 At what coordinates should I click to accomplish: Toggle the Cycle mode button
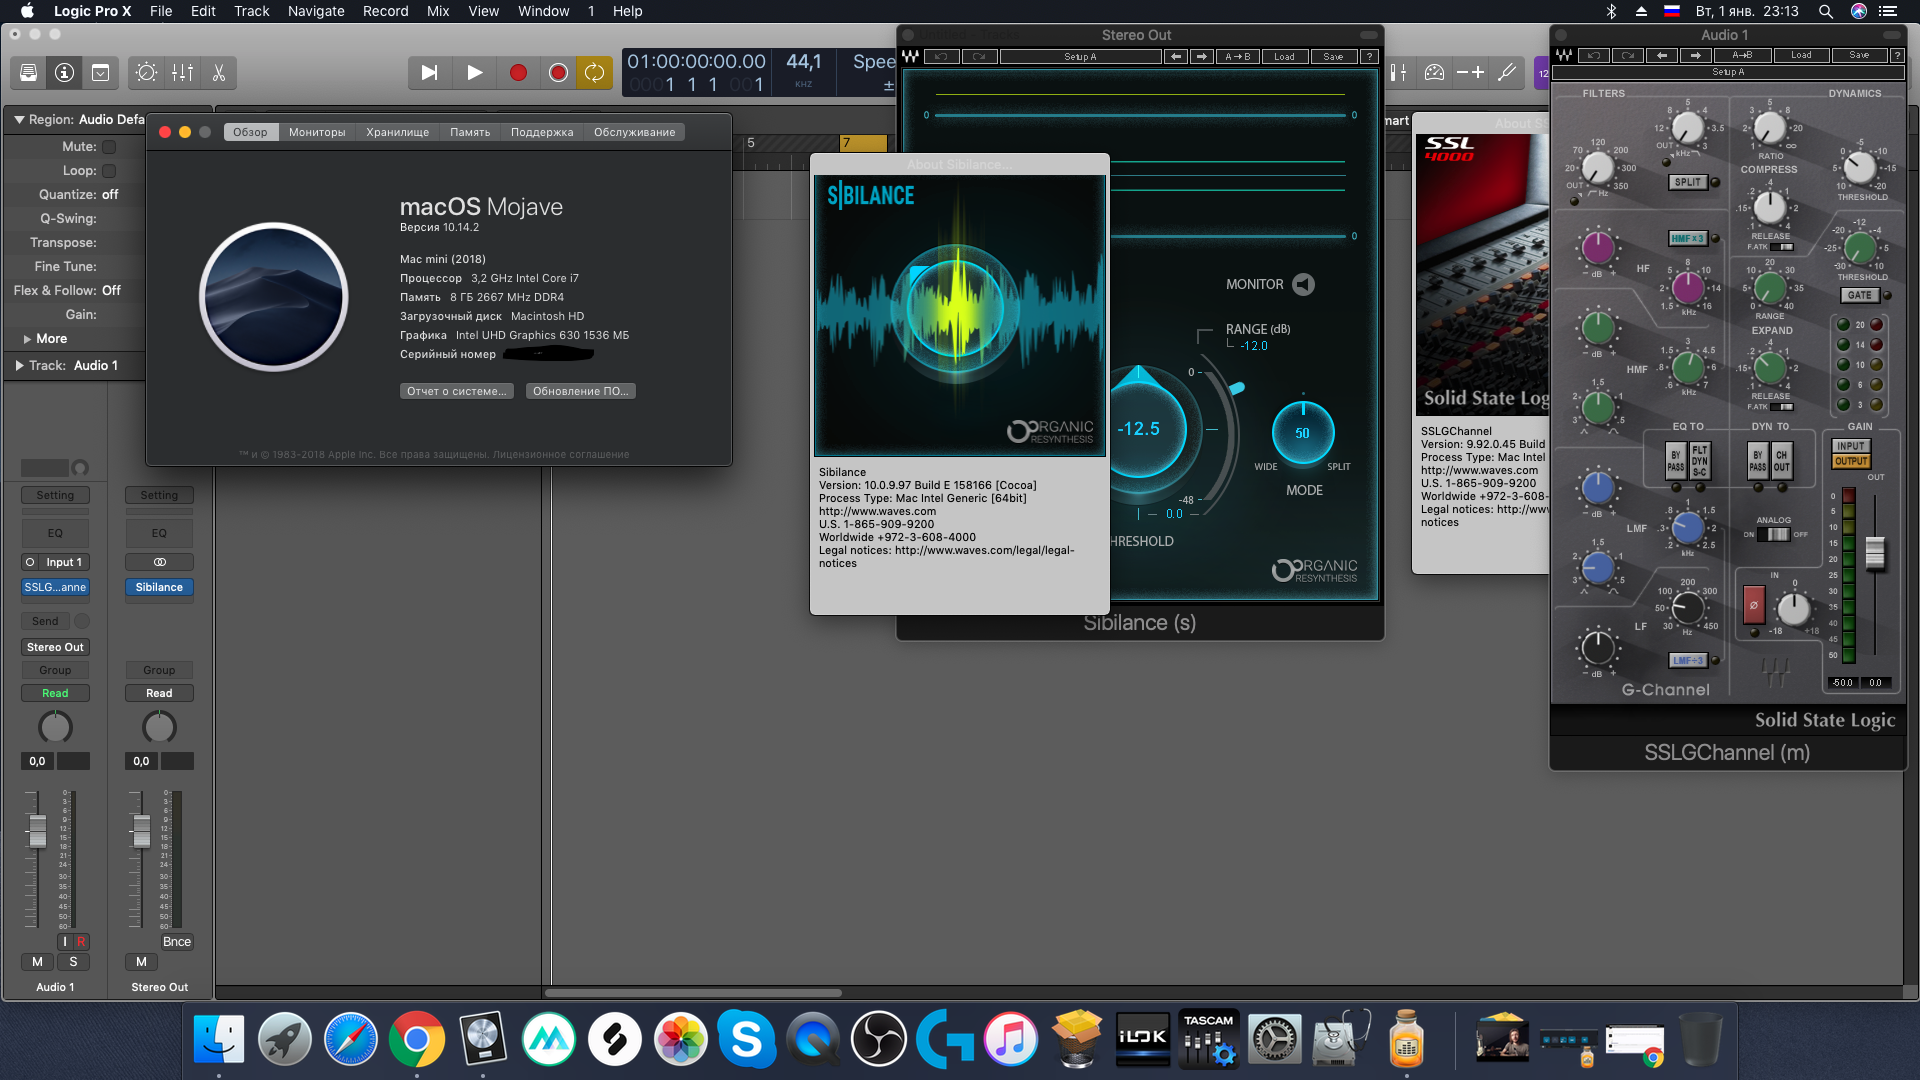click(x=594, y=73)
